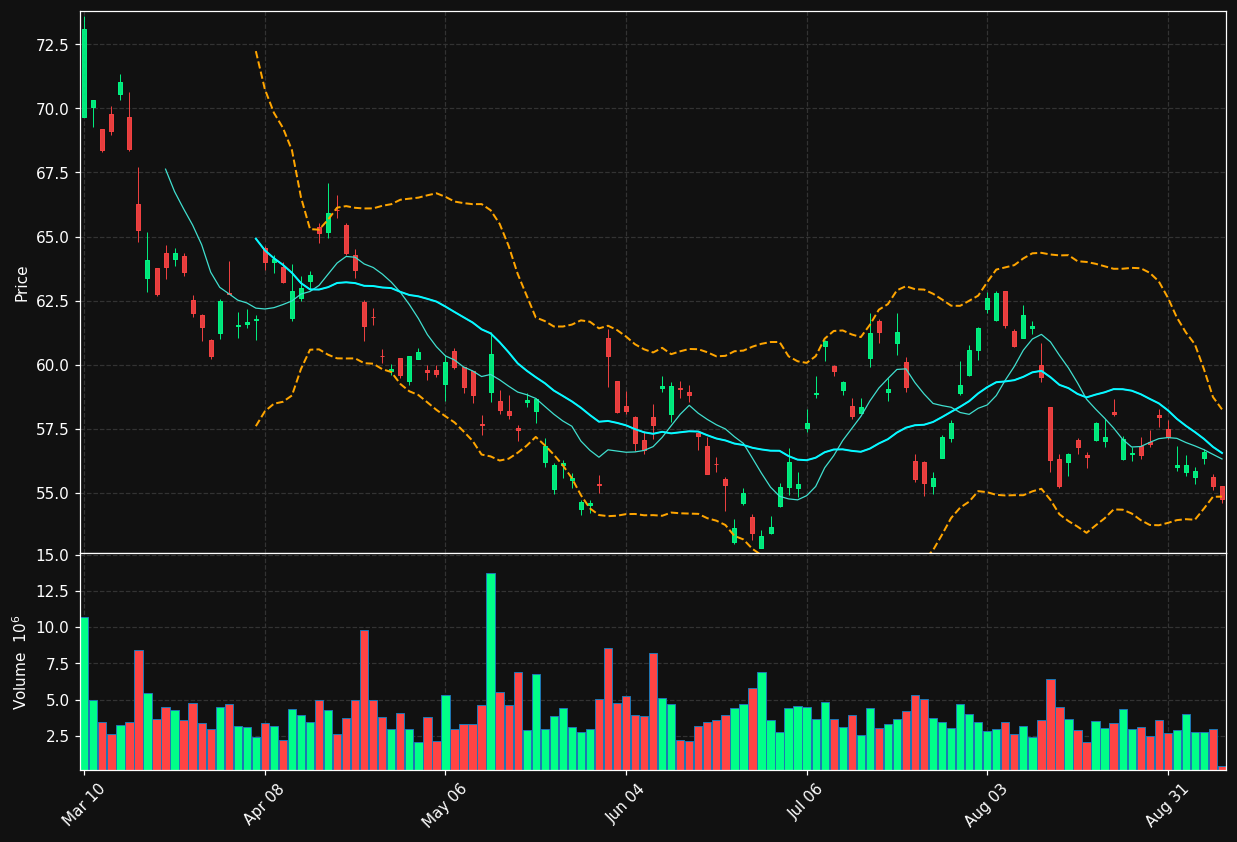Select the 62.5 price tick label
Screen dimensions: 1237x842
(x=52, y=301)
